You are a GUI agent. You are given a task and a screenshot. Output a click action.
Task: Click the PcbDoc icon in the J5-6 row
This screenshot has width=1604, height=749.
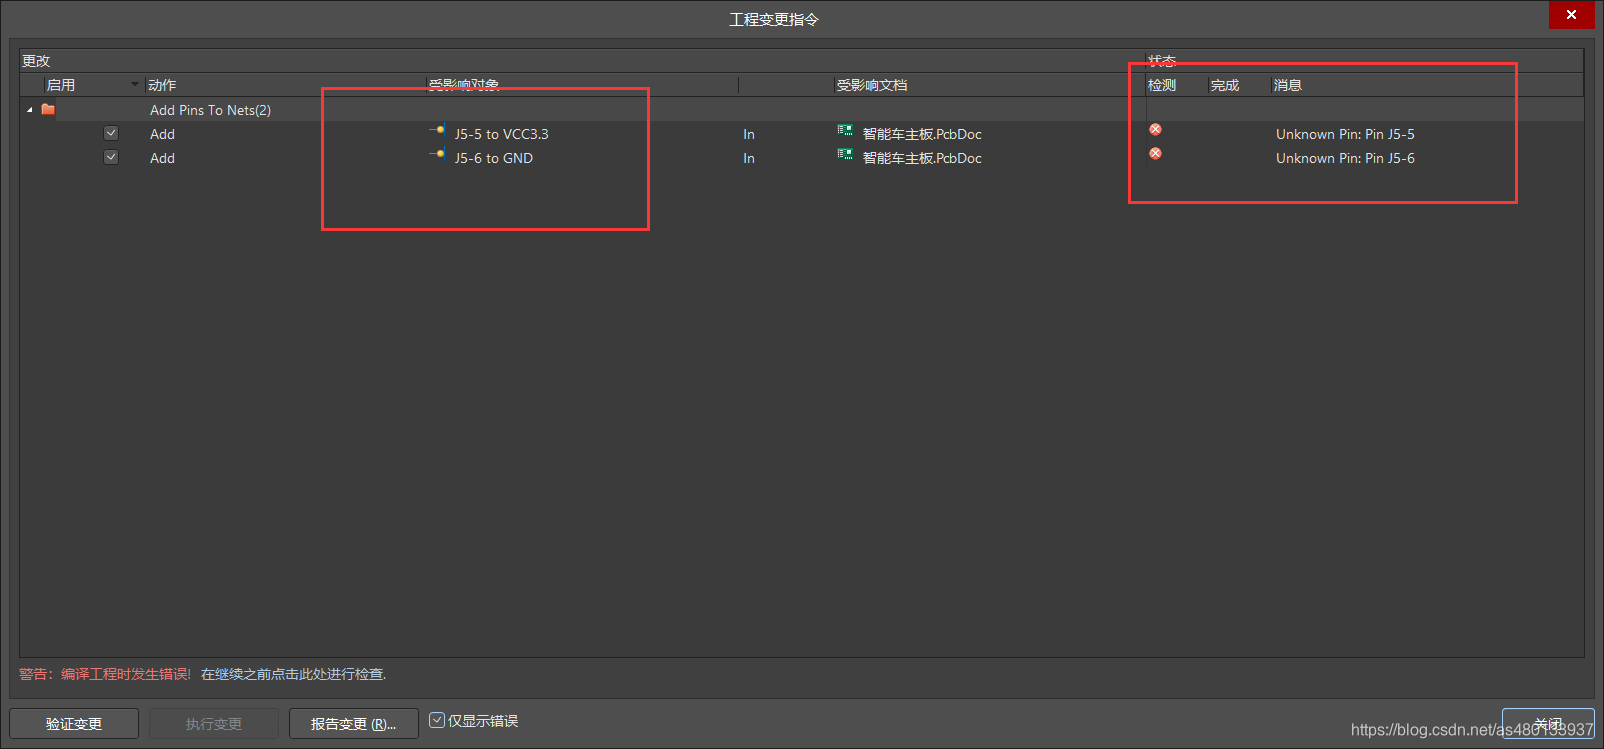point(845,155)
